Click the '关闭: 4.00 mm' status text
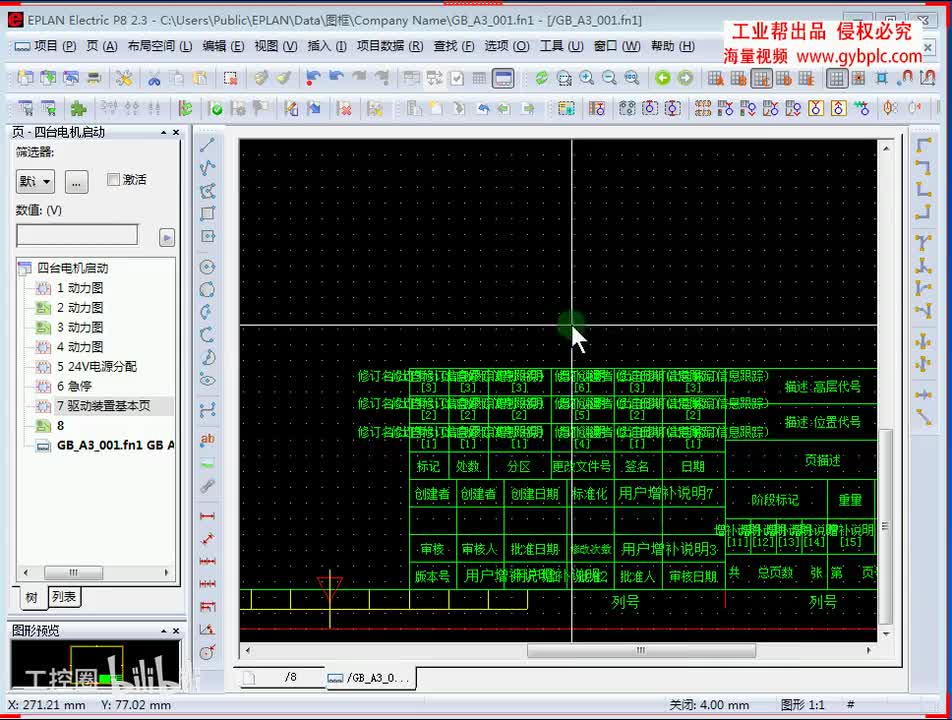The height and width of the screenshot is (720, 952). [709, 705]
